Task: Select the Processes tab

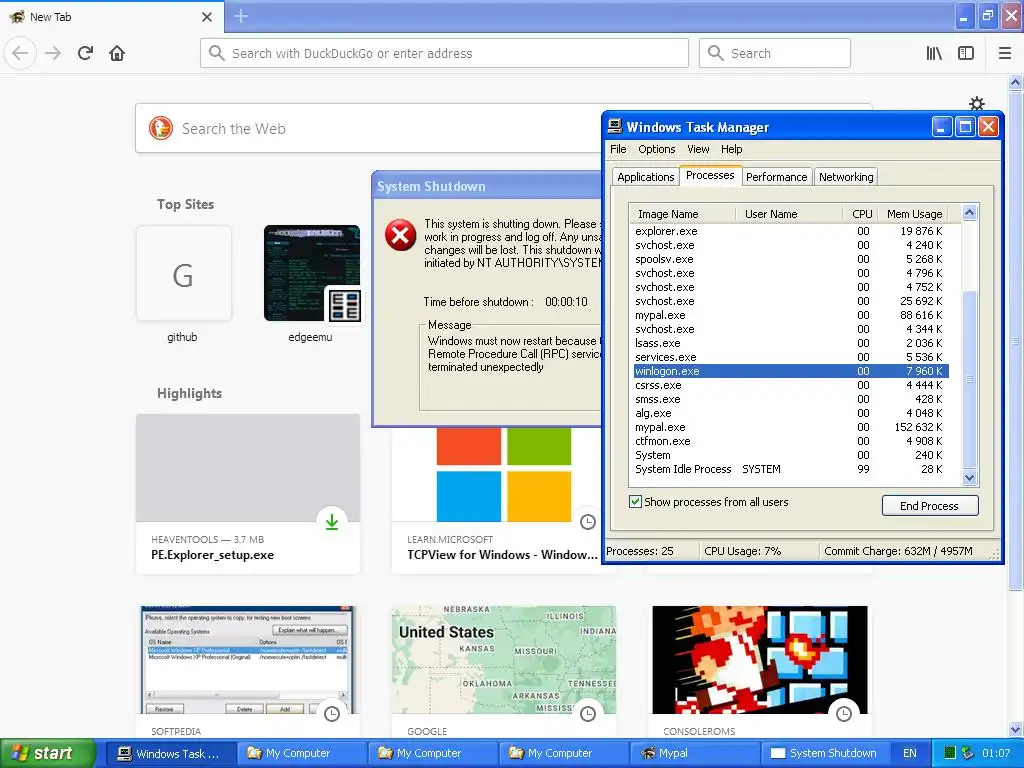Action: pyautogui.click(x=710, y=175)
